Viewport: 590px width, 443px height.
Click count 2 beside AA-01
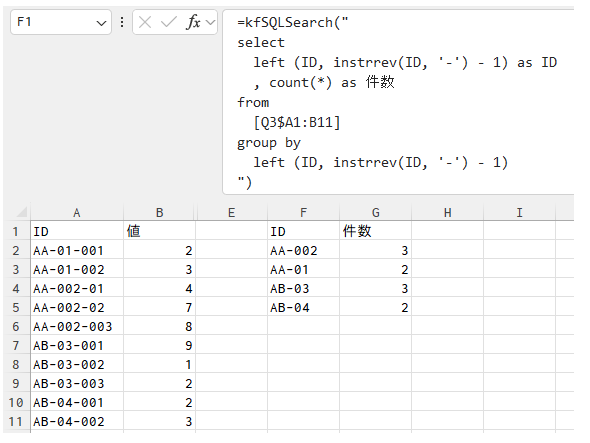[x=376, y=269]
